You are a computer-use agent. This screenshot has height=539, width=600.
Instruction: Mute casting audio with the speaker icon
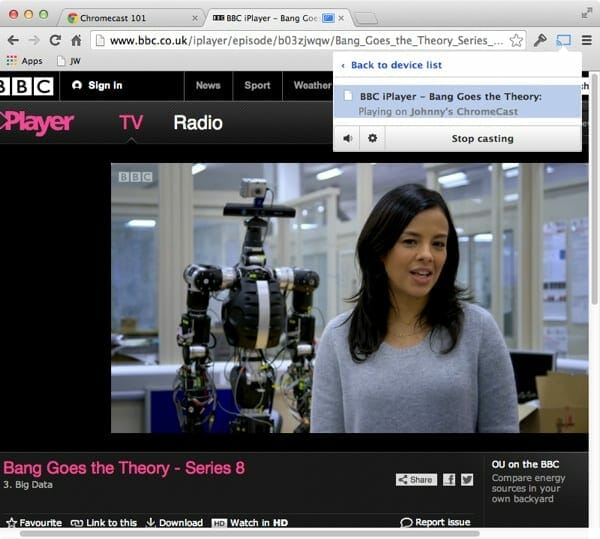[x=347, y=138]
